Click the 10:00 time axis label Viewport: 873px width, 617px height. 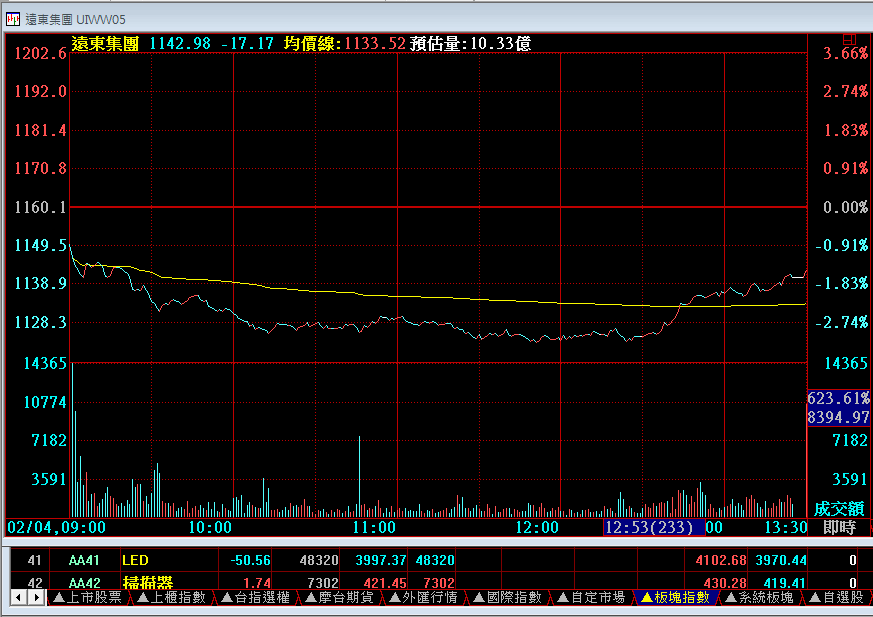click(210, 527)
